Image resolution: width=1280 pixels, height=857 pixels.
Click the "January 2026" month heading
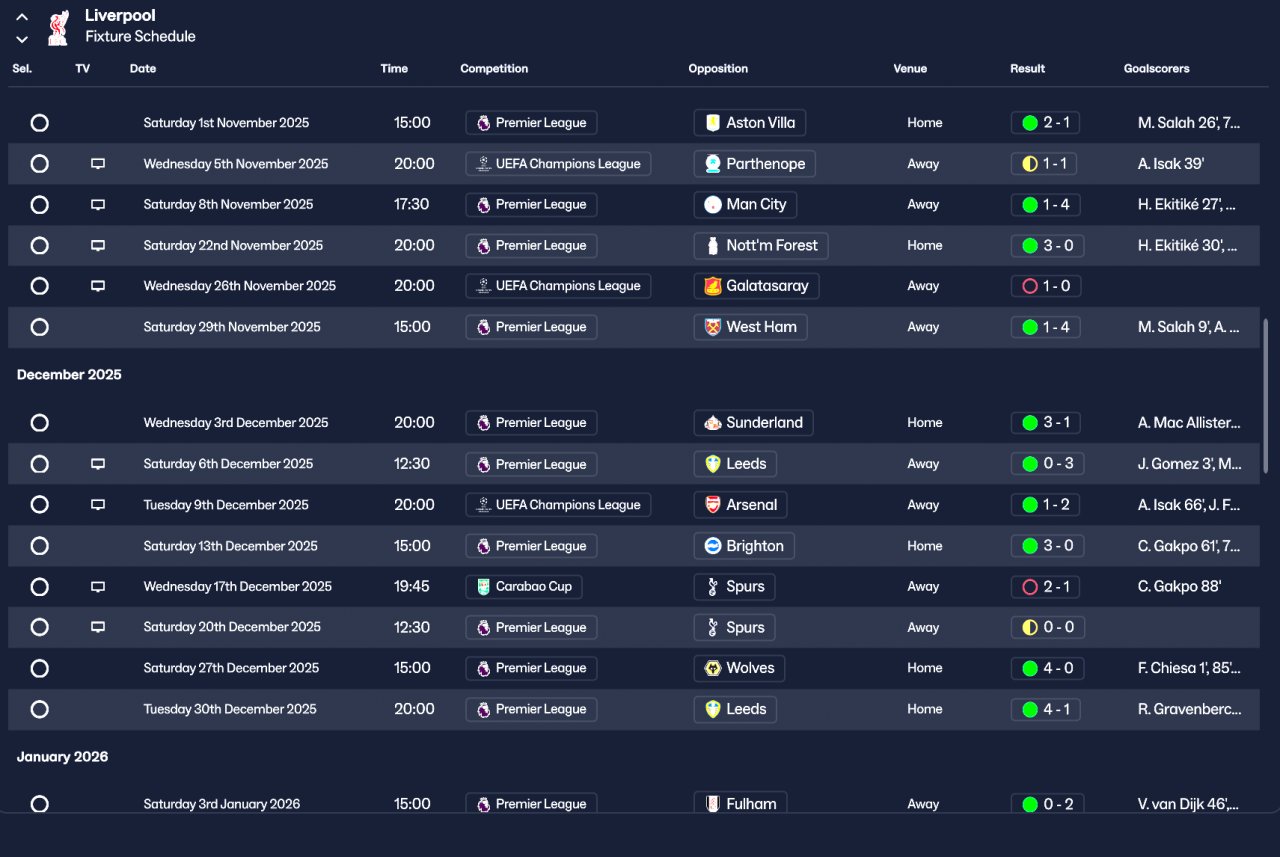[x=62, y=757]
